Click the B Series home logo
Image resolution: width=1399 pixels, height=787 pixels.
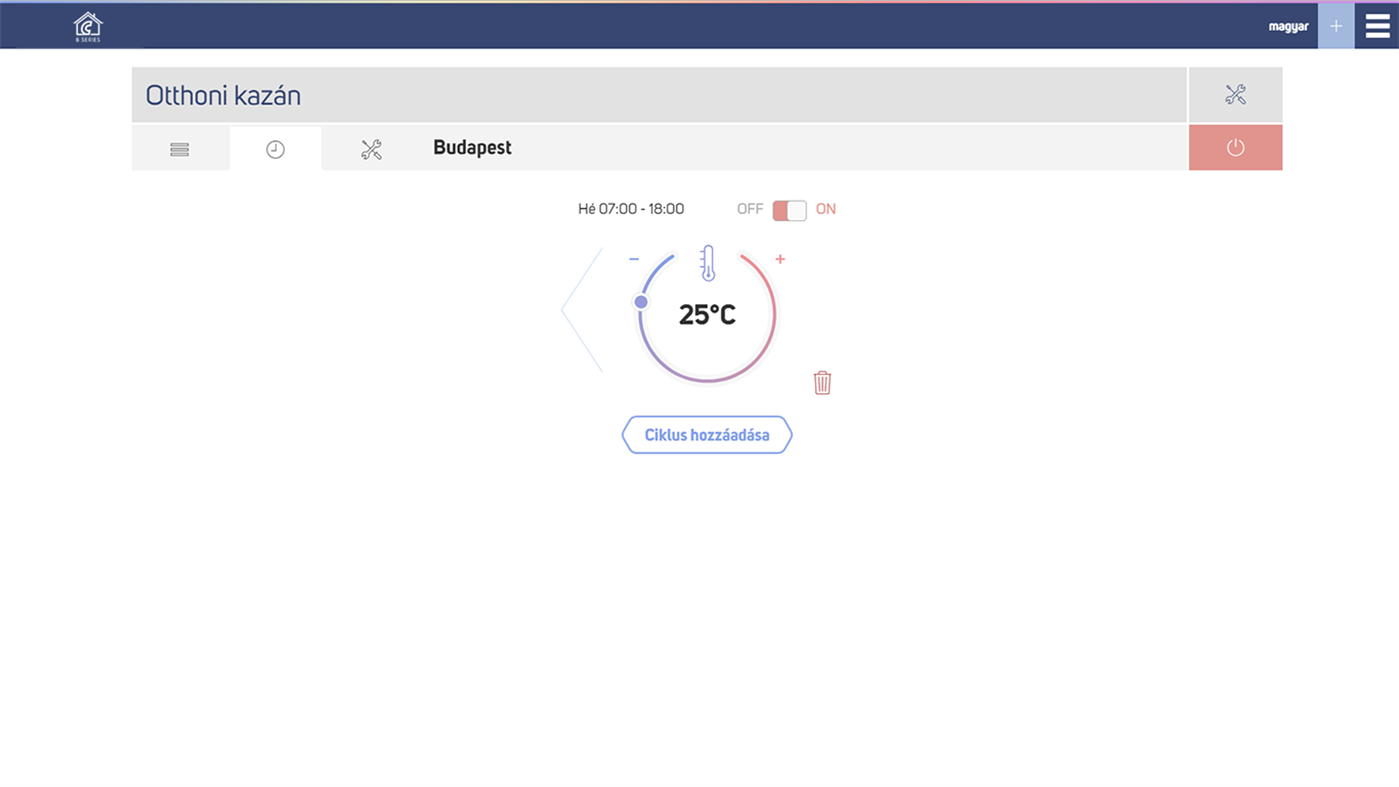(86, 25)
